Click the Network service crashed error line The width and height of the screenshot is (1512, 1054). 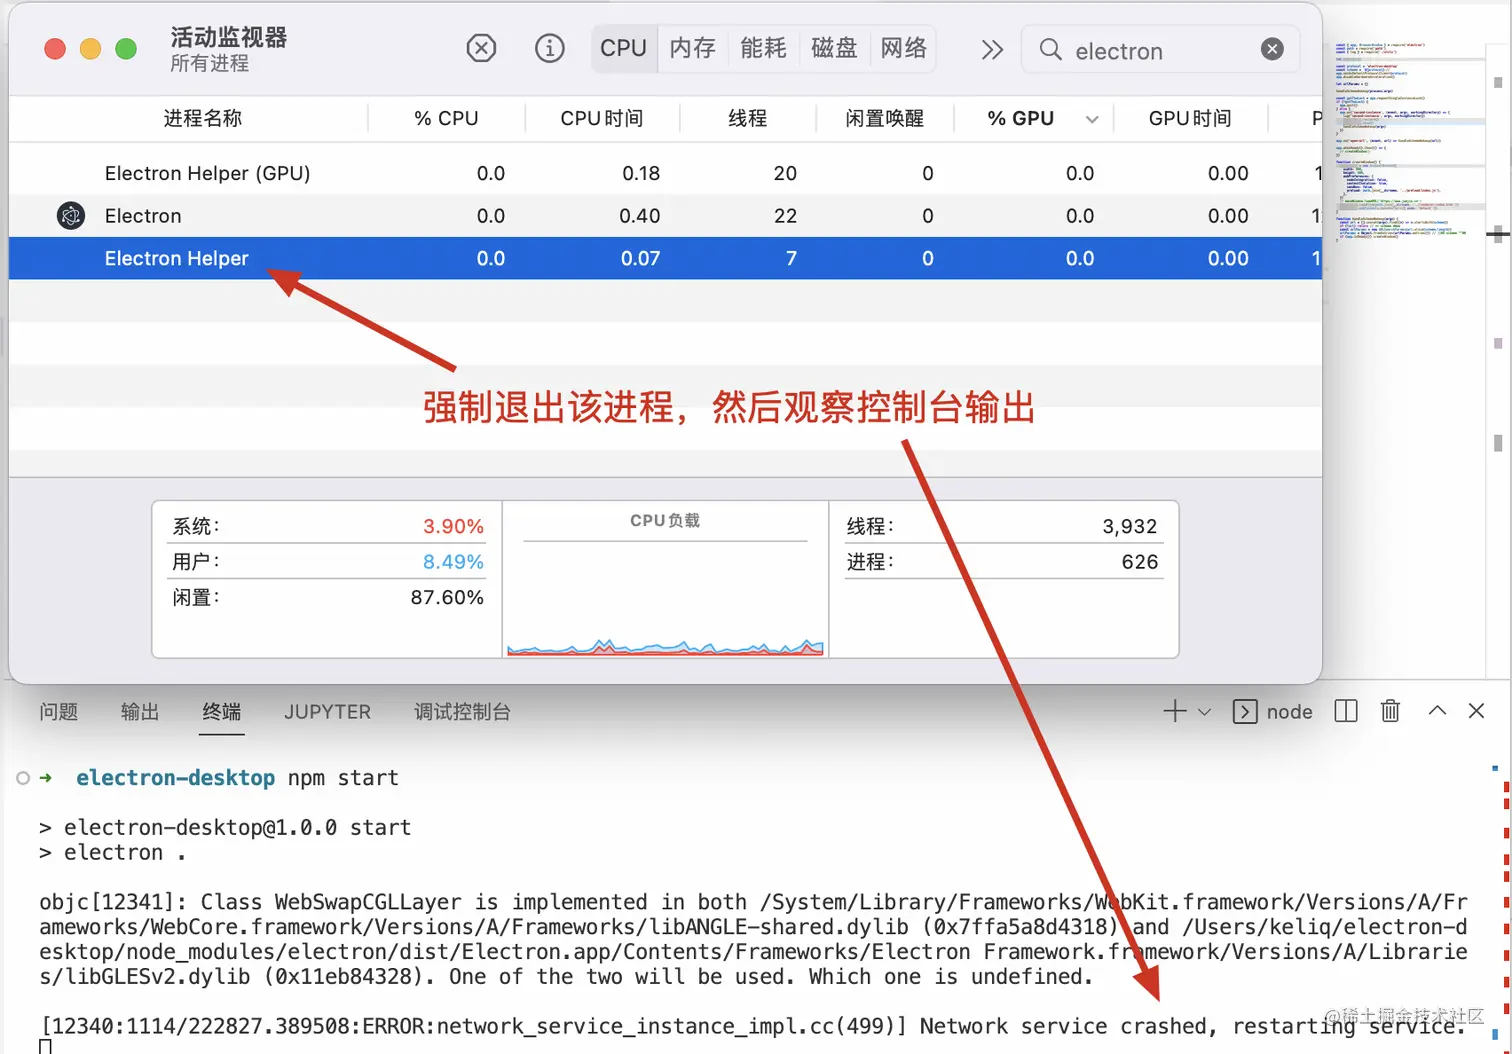(x=752, y=1026)
